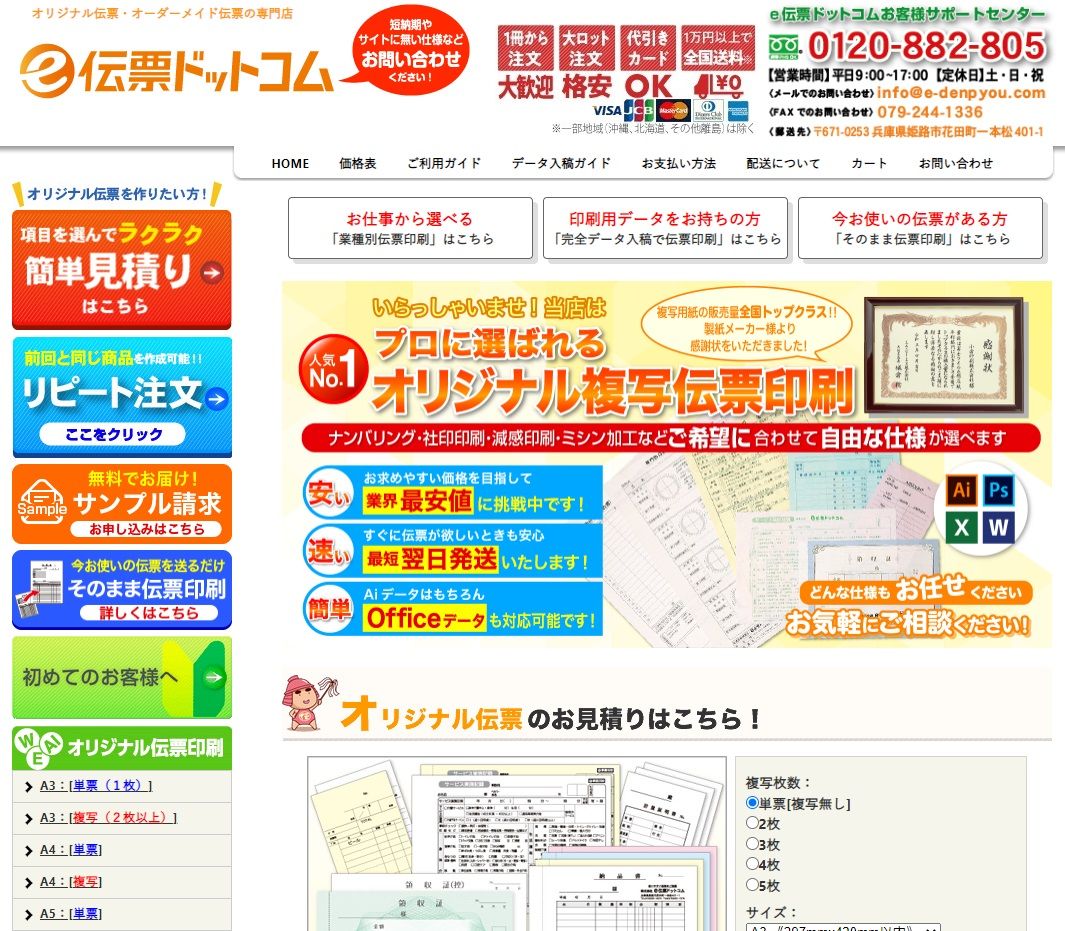Image resolution: width=1065 pixels, height=931 pixels.
Task: Select the 5枚 copy count radio
Action: pos(752,884)
